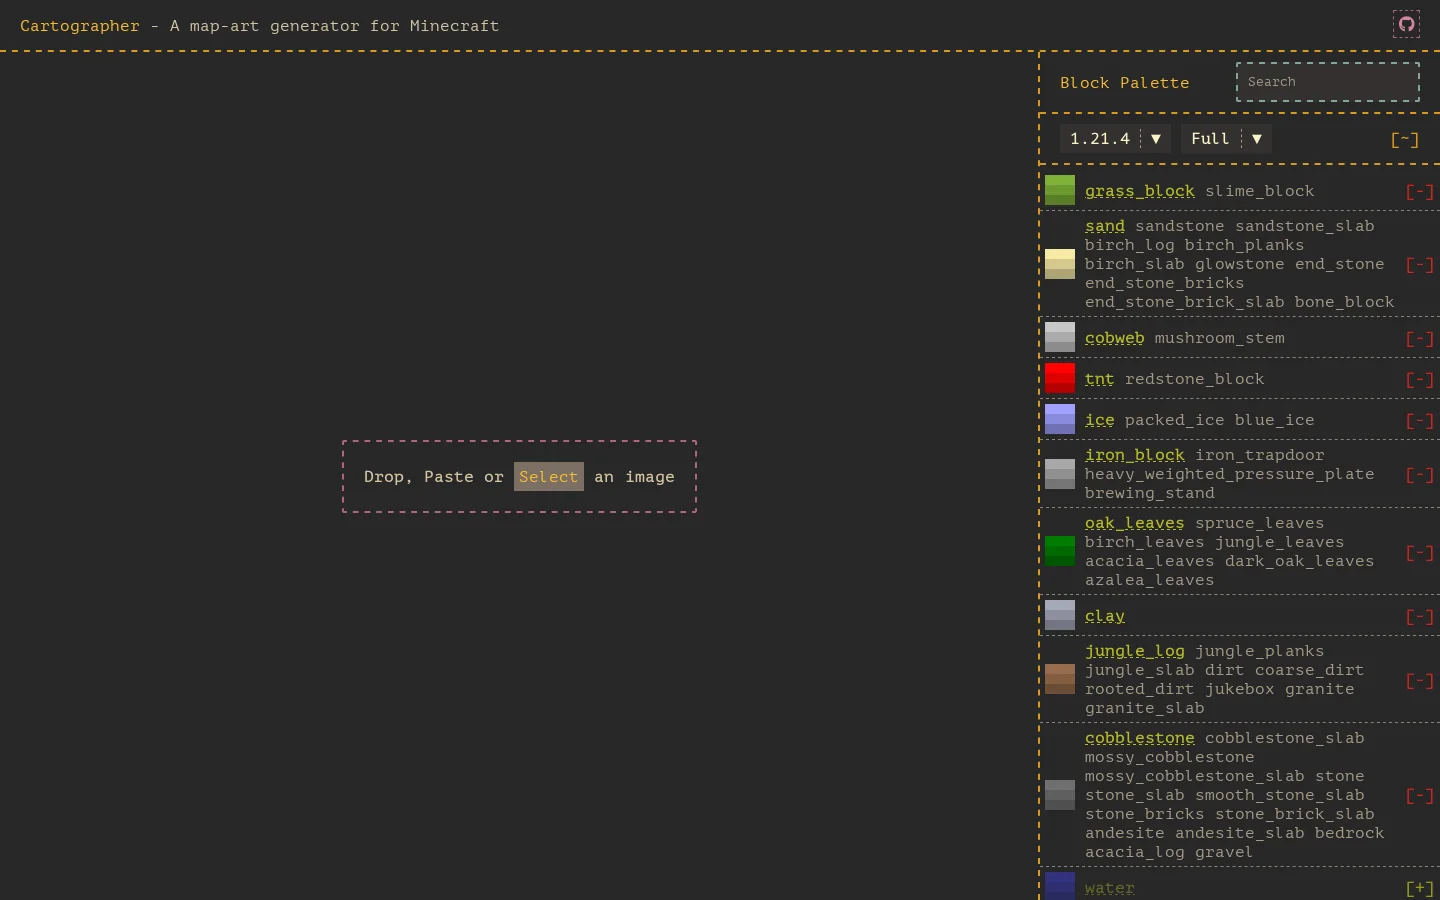Disable the tnt color row [-]

pyautogui.click(x=1420, y=380)
